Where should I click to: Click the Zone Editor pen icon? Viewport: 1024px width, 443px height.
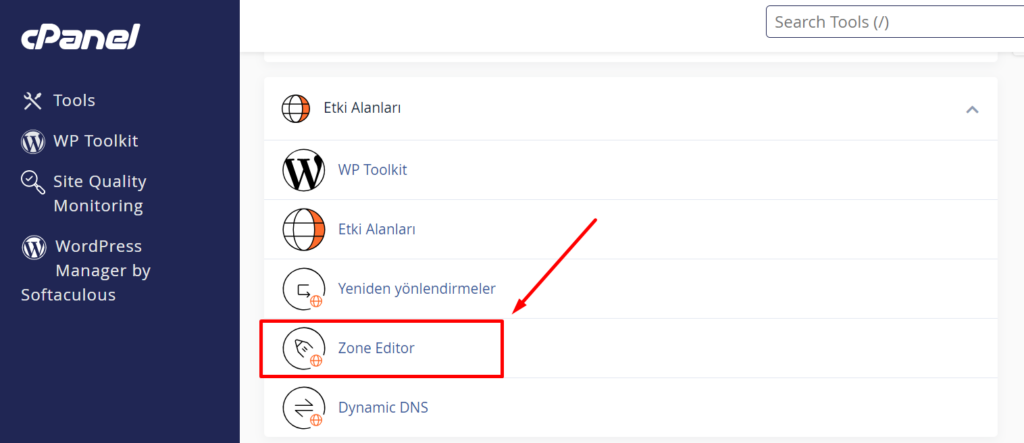pyautogui.click(x=304, y=348)
